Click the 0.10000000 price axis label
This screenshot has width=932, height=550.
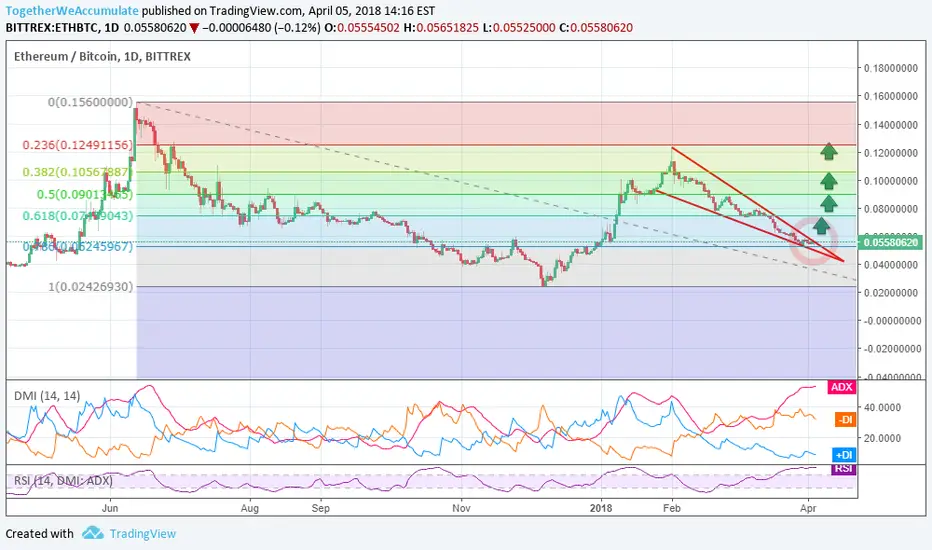pos(891,181)
